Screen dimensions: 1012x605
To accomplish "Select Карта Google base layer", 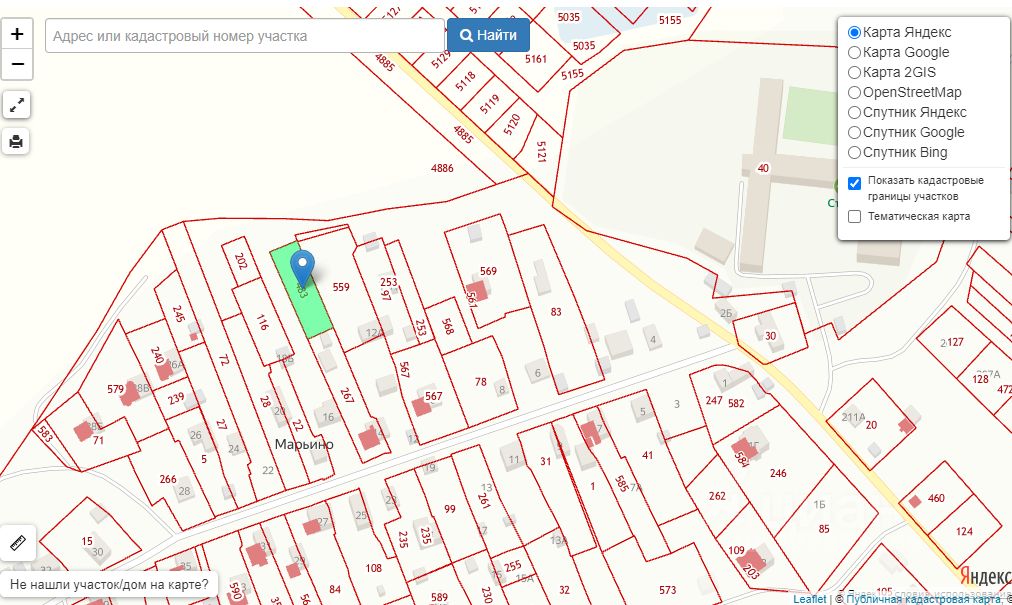I will point(854,52).
